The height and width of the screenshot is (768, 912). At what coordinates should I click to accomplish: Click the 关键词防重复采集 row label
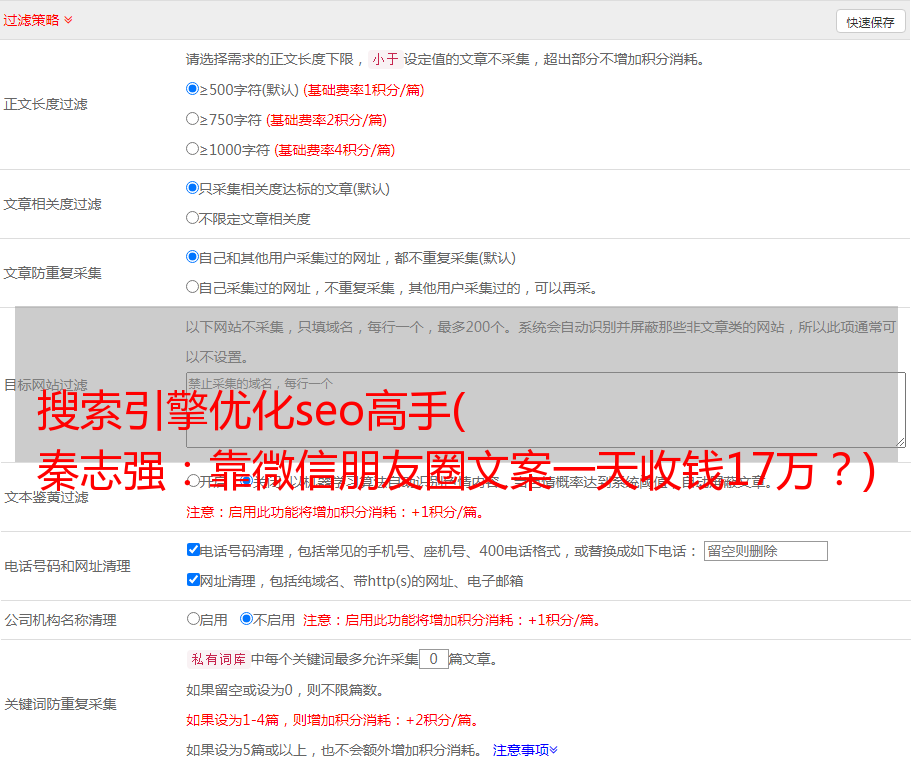pyautogui.click(x=60, y=704)
